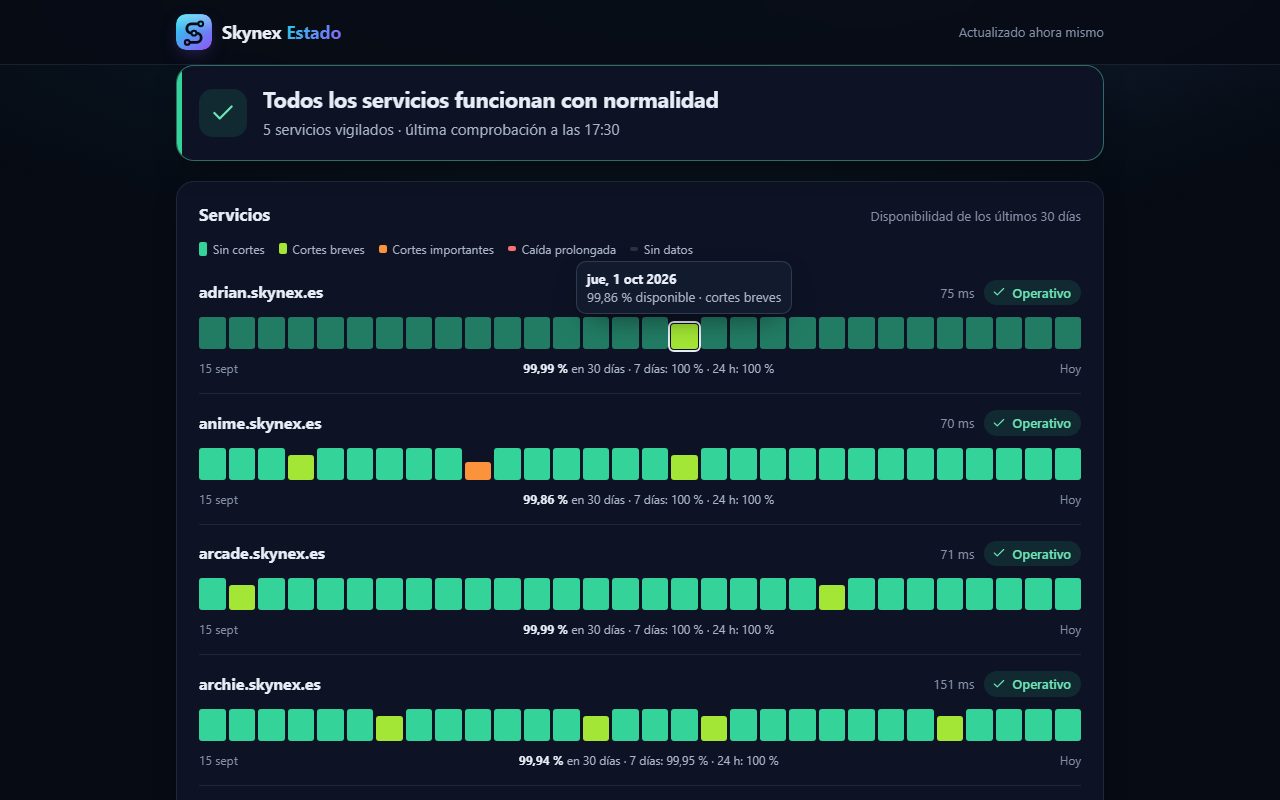Click the last day bar of arcade.skynex.es
The image size is (1280, 800).
[1068, 594]
